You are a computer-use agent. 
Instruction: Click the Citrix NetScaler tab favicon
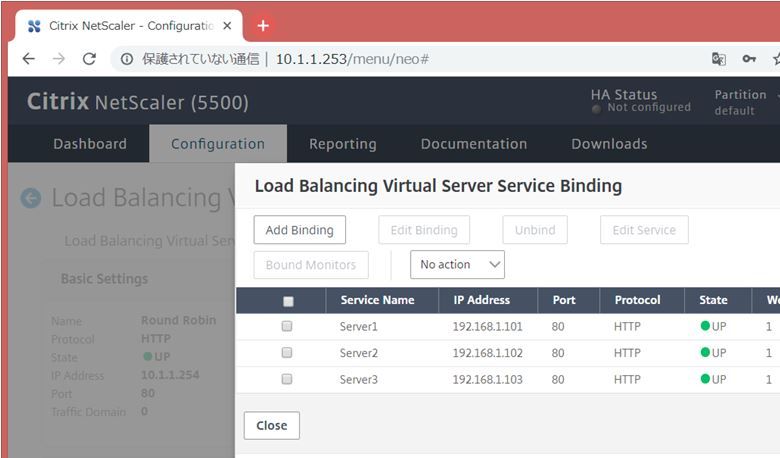[x=34, y=26]
